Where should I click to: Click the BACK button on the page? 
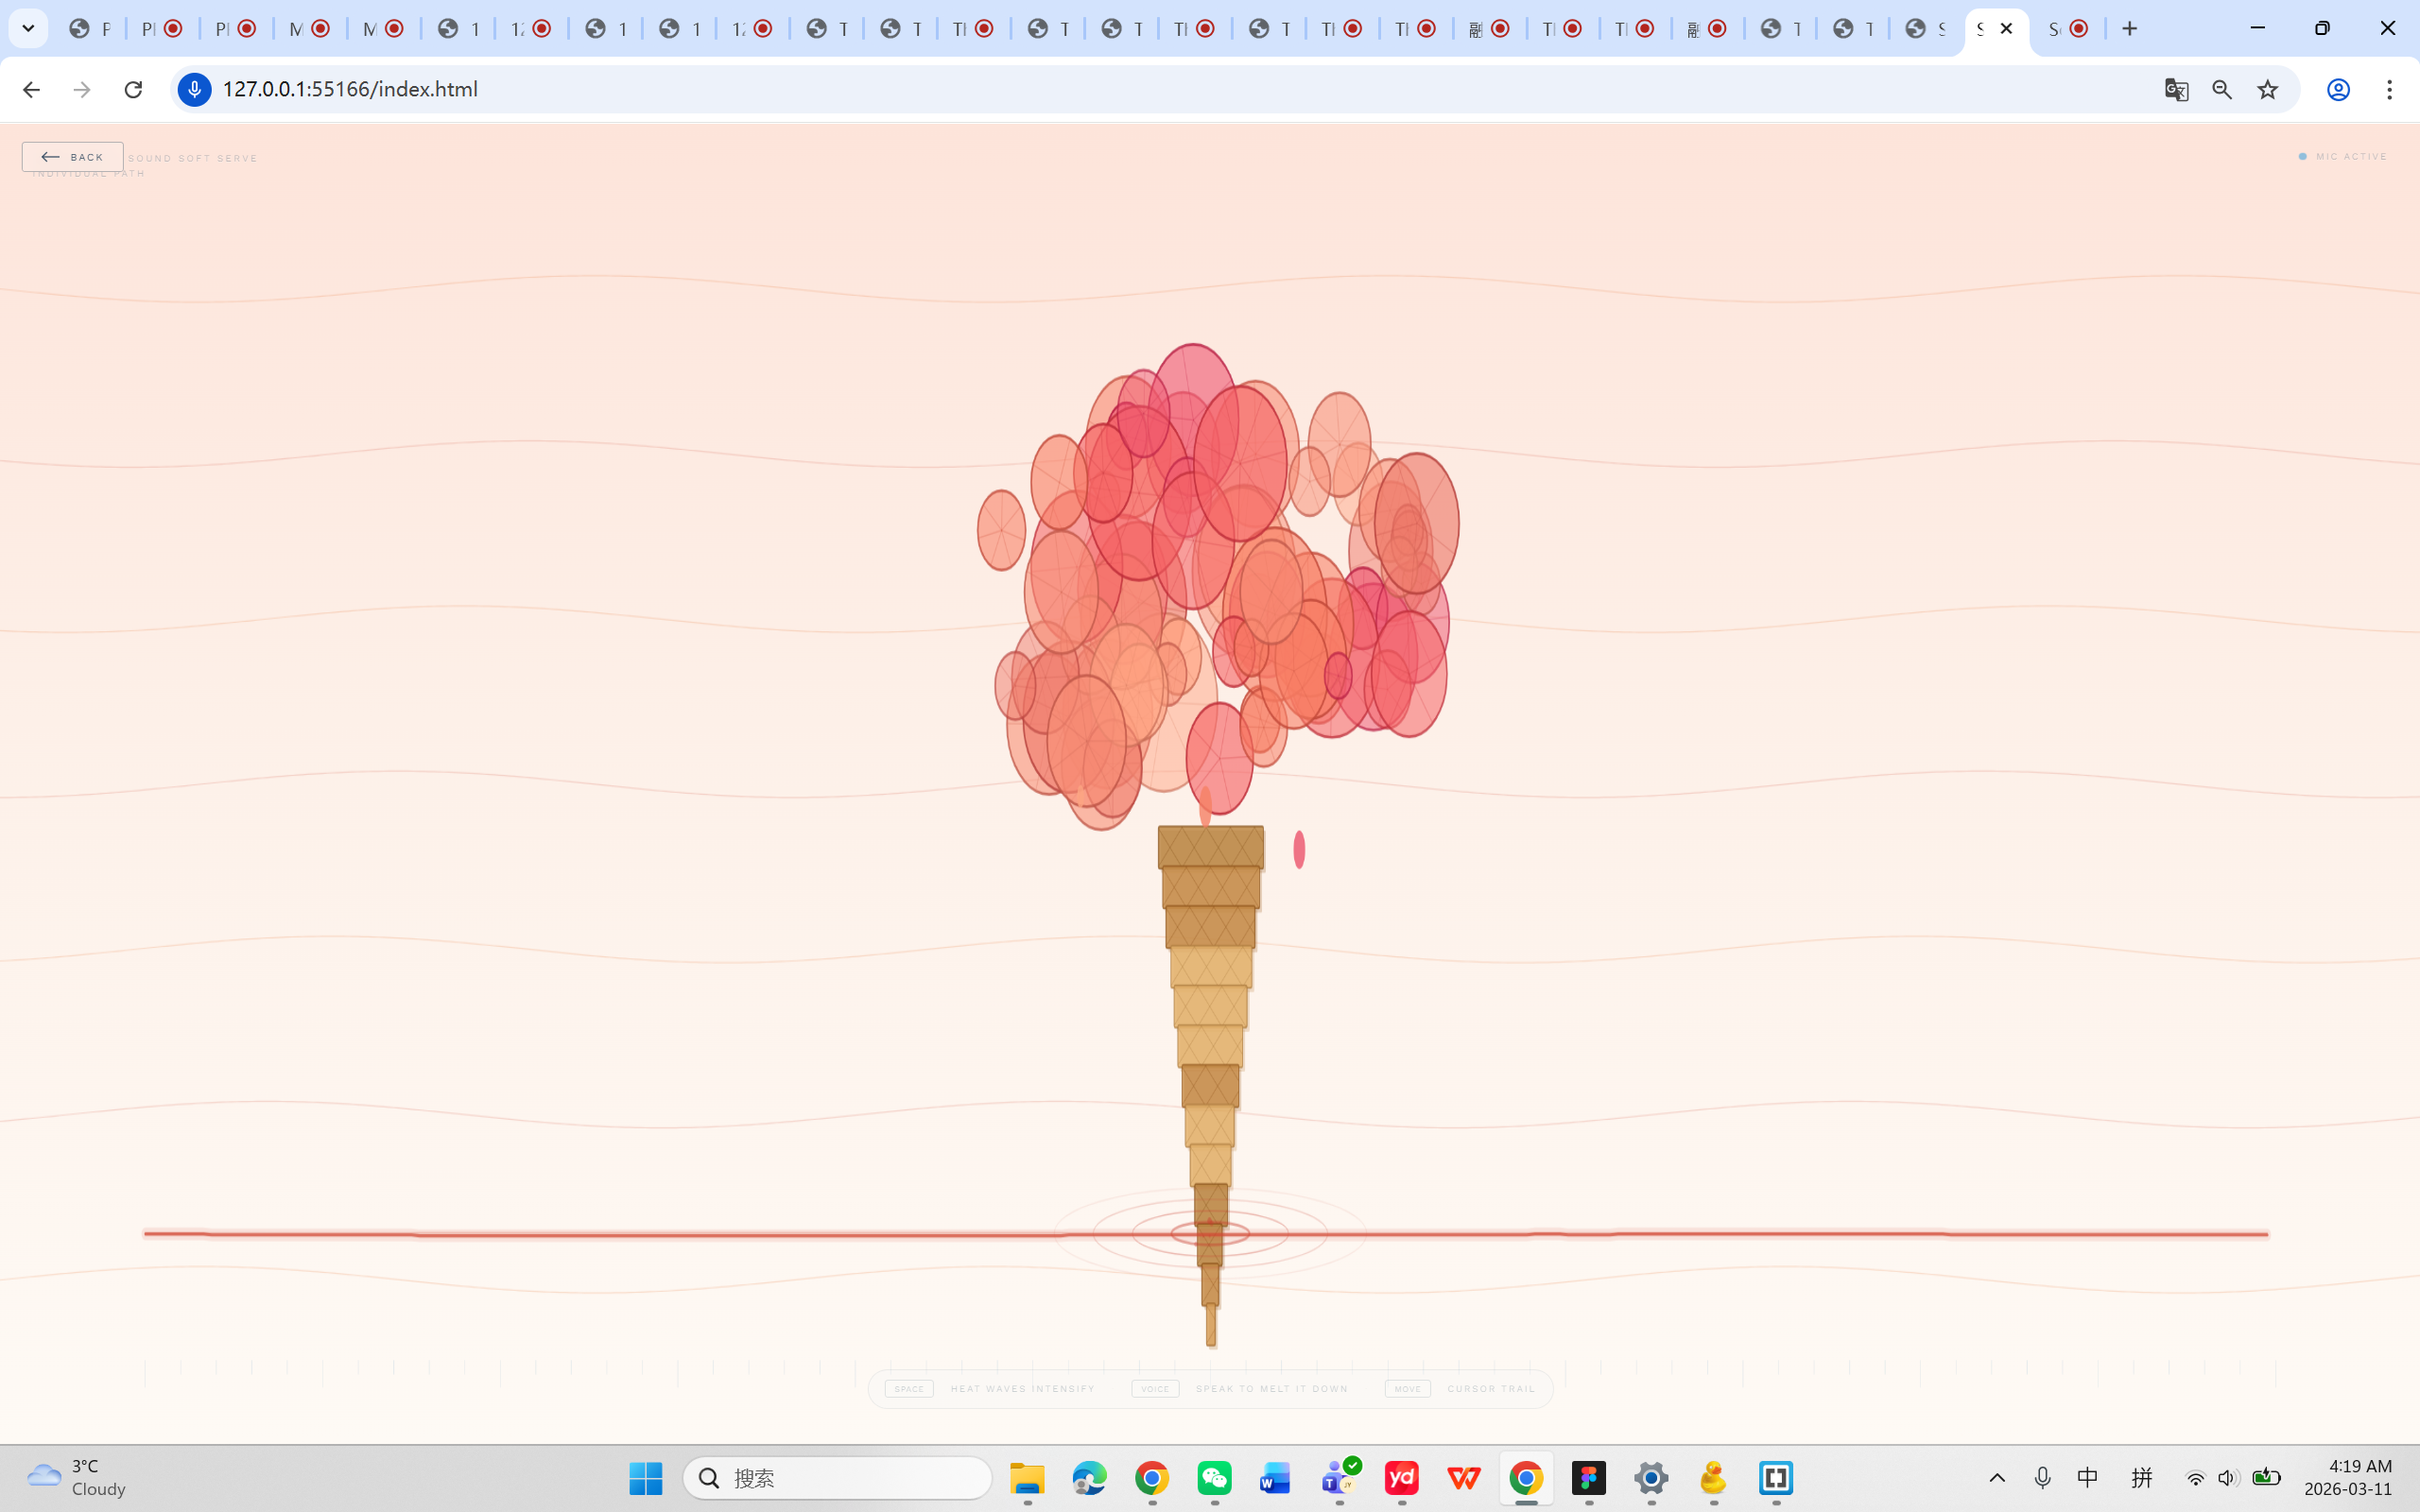coord(72,156)
